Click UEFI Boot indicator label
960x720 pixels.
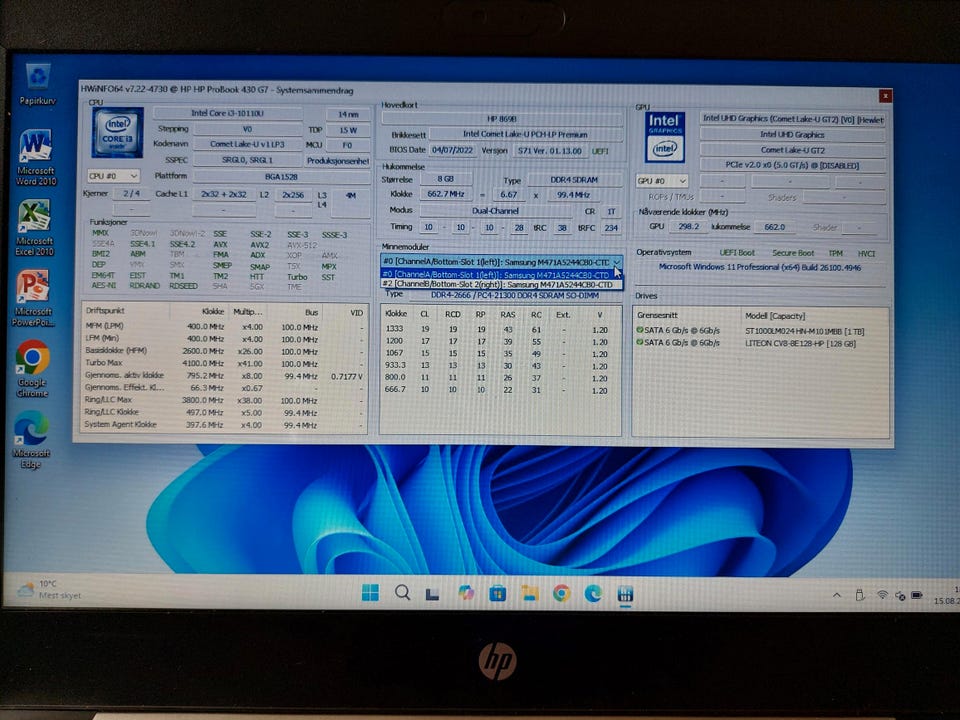(x=737, y=252)
